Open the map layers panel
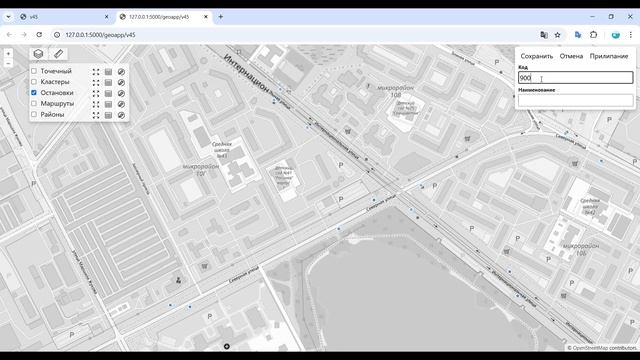The image size is (640, 360). pos(38,54)
